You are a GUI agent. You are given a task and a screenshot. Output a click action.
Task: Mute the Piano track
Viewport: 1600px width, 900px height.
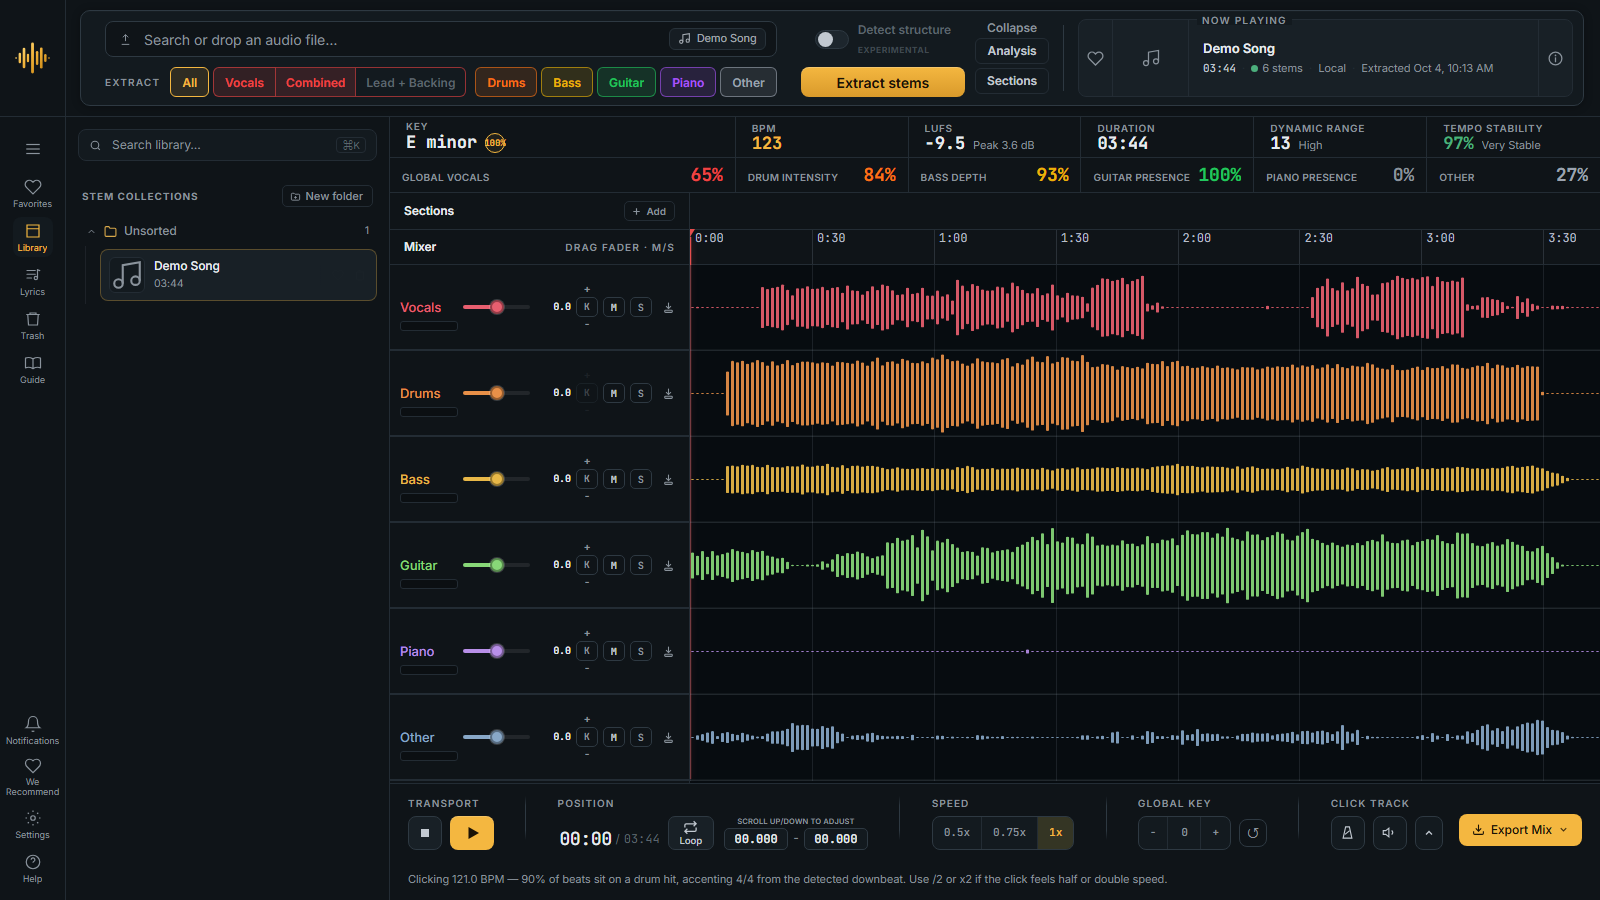pos(614,652)
